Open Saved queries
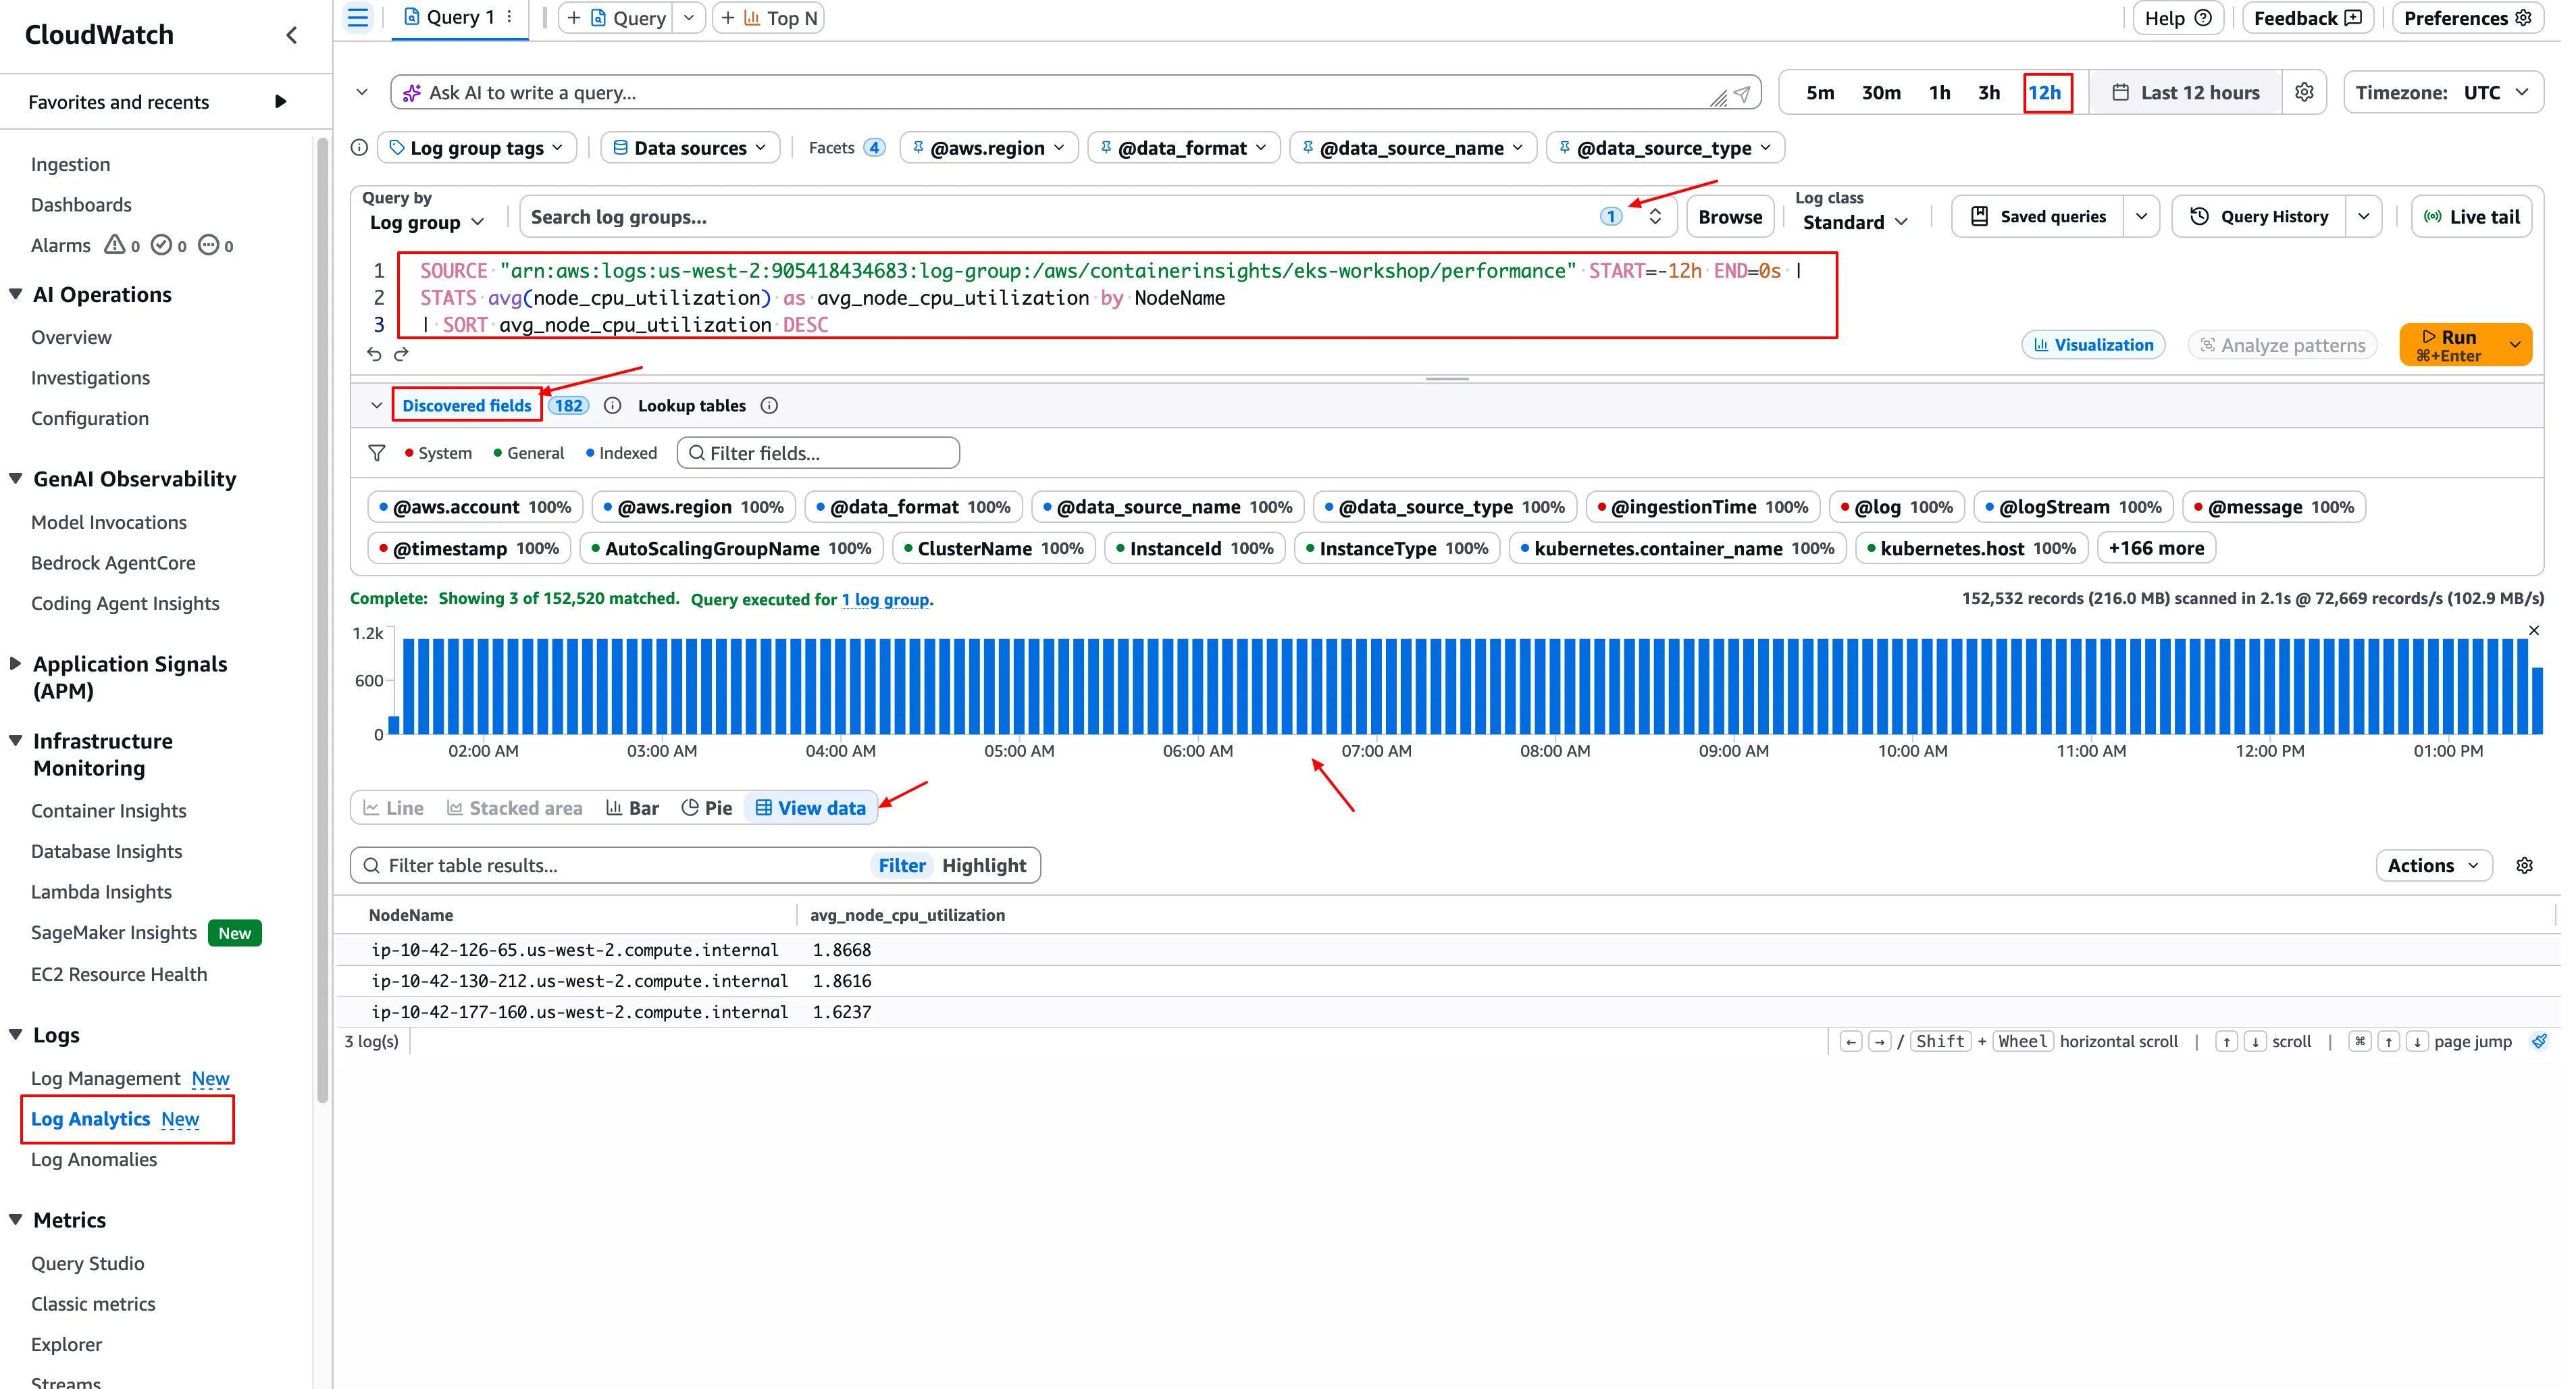2576x1389 pixels. tap(2037, 217)
